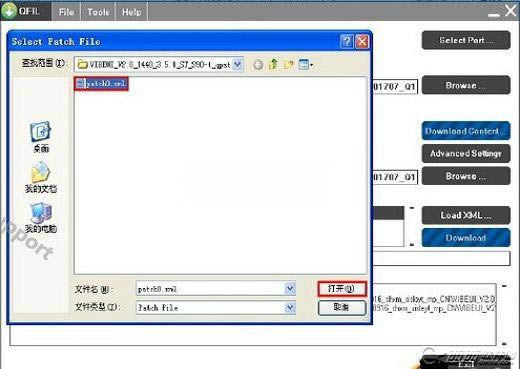Viewport: 520px width, 369px height.
Task: Open Advanced Settings
Action: (x=466, y=153)
